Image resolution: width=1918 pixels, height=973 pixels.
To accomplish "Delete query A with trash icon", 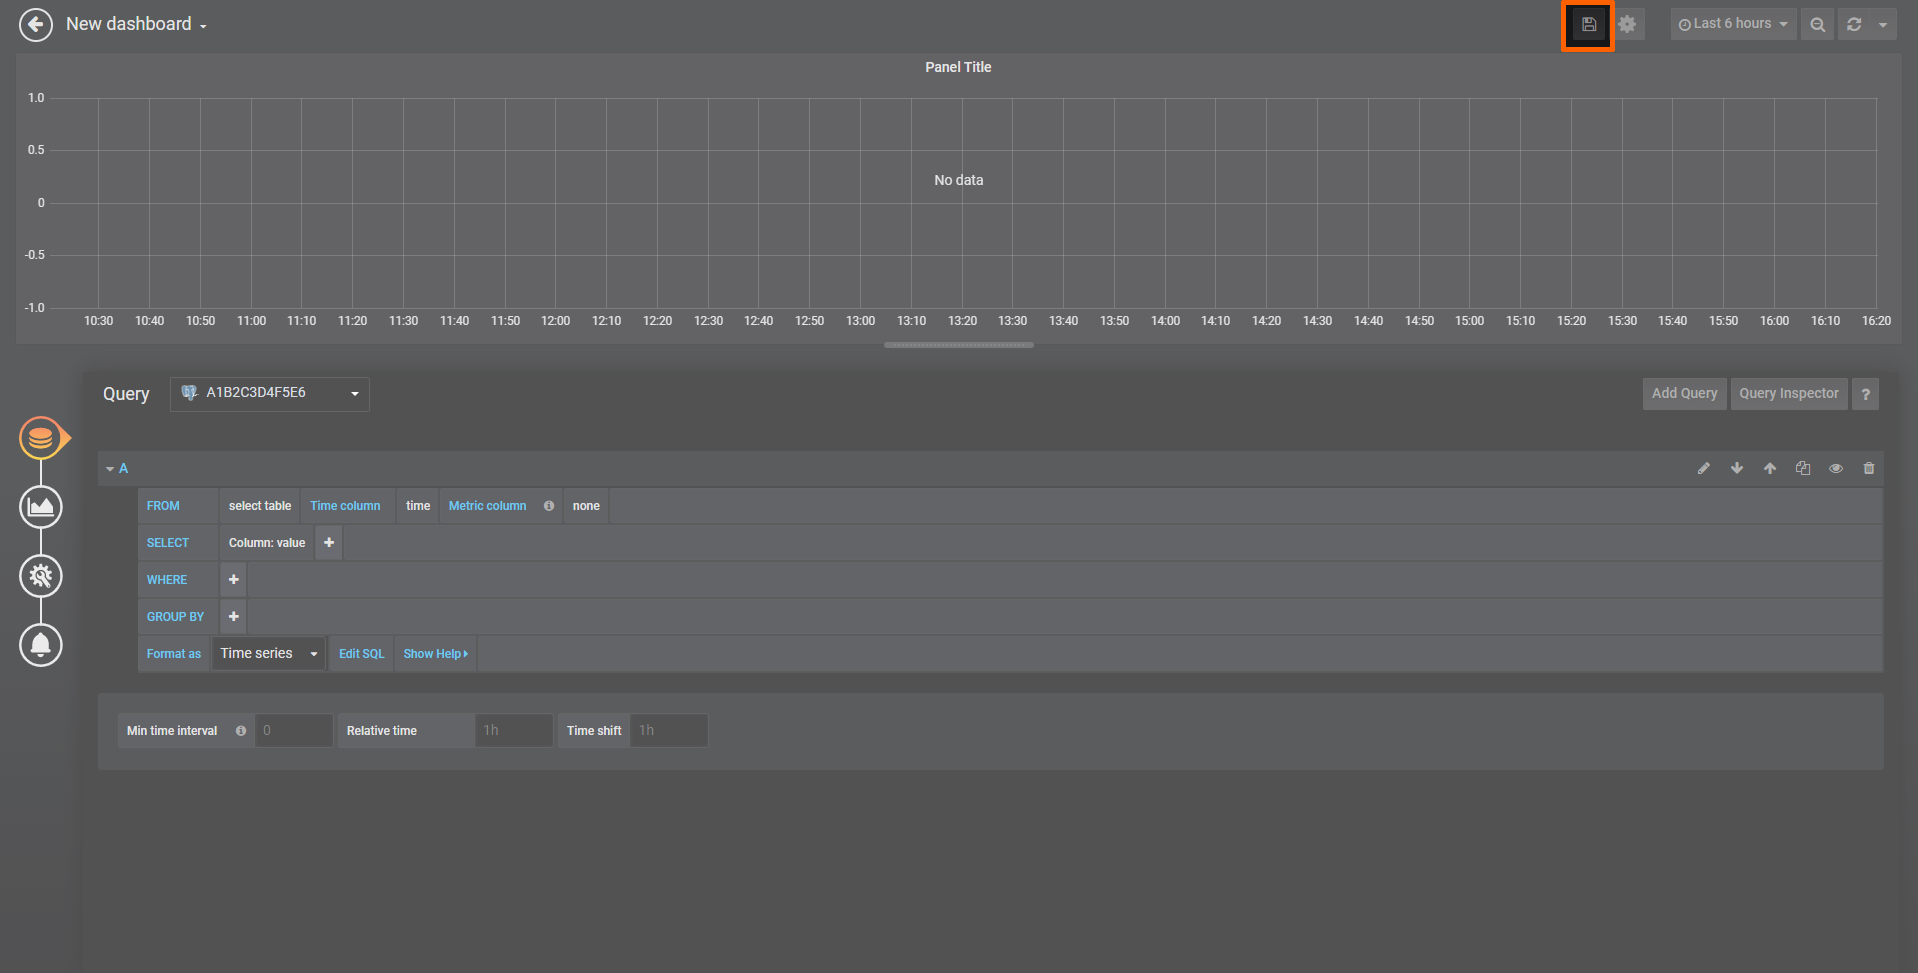I will pos(1869,468).
